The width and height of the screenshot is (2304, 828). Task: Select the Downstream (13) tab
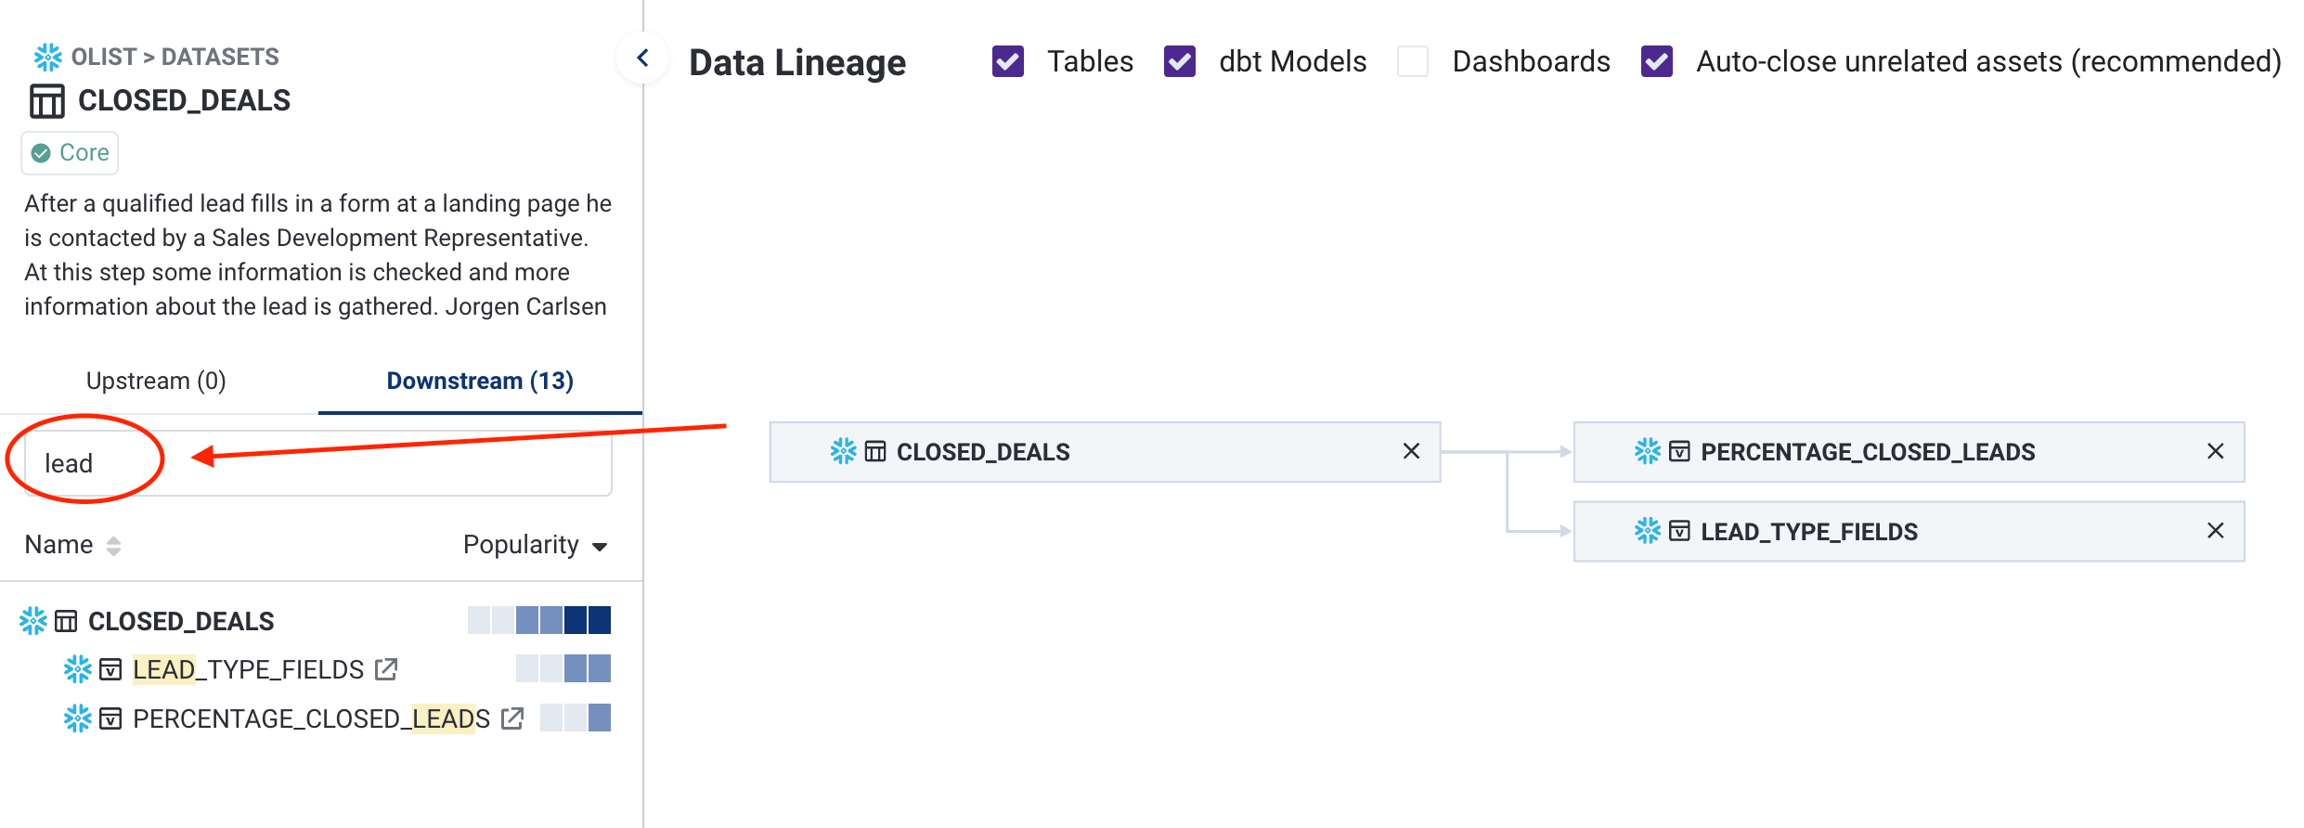click(480, 381)
